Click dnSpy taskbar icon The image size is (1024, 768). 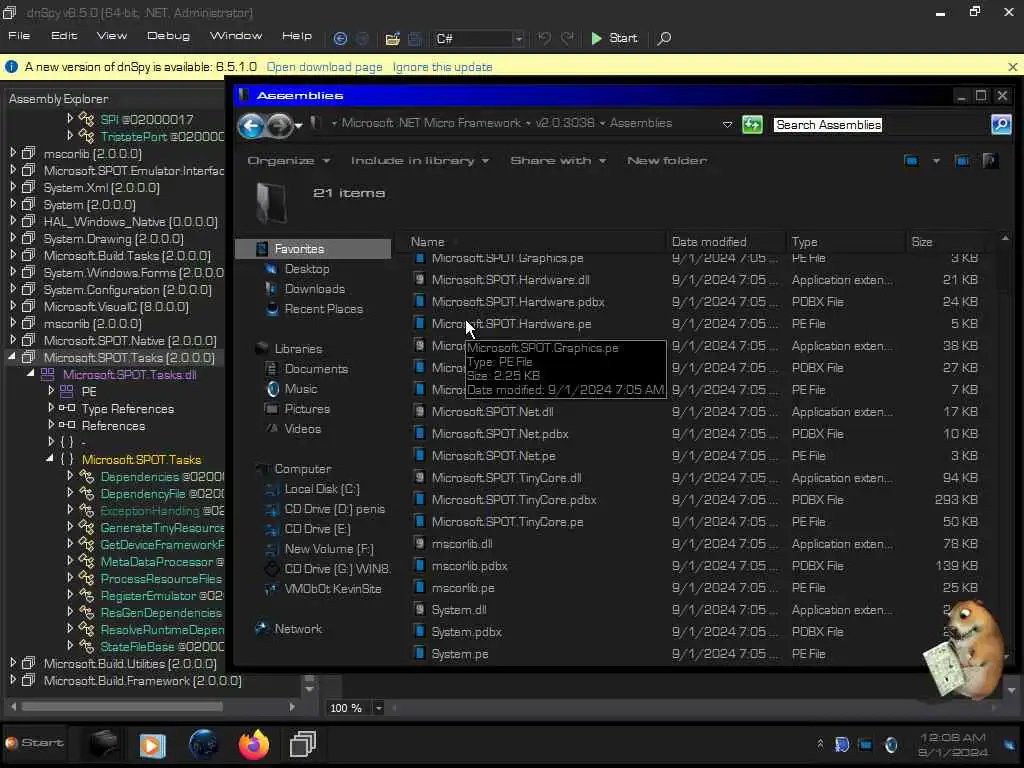coord(302,744)
